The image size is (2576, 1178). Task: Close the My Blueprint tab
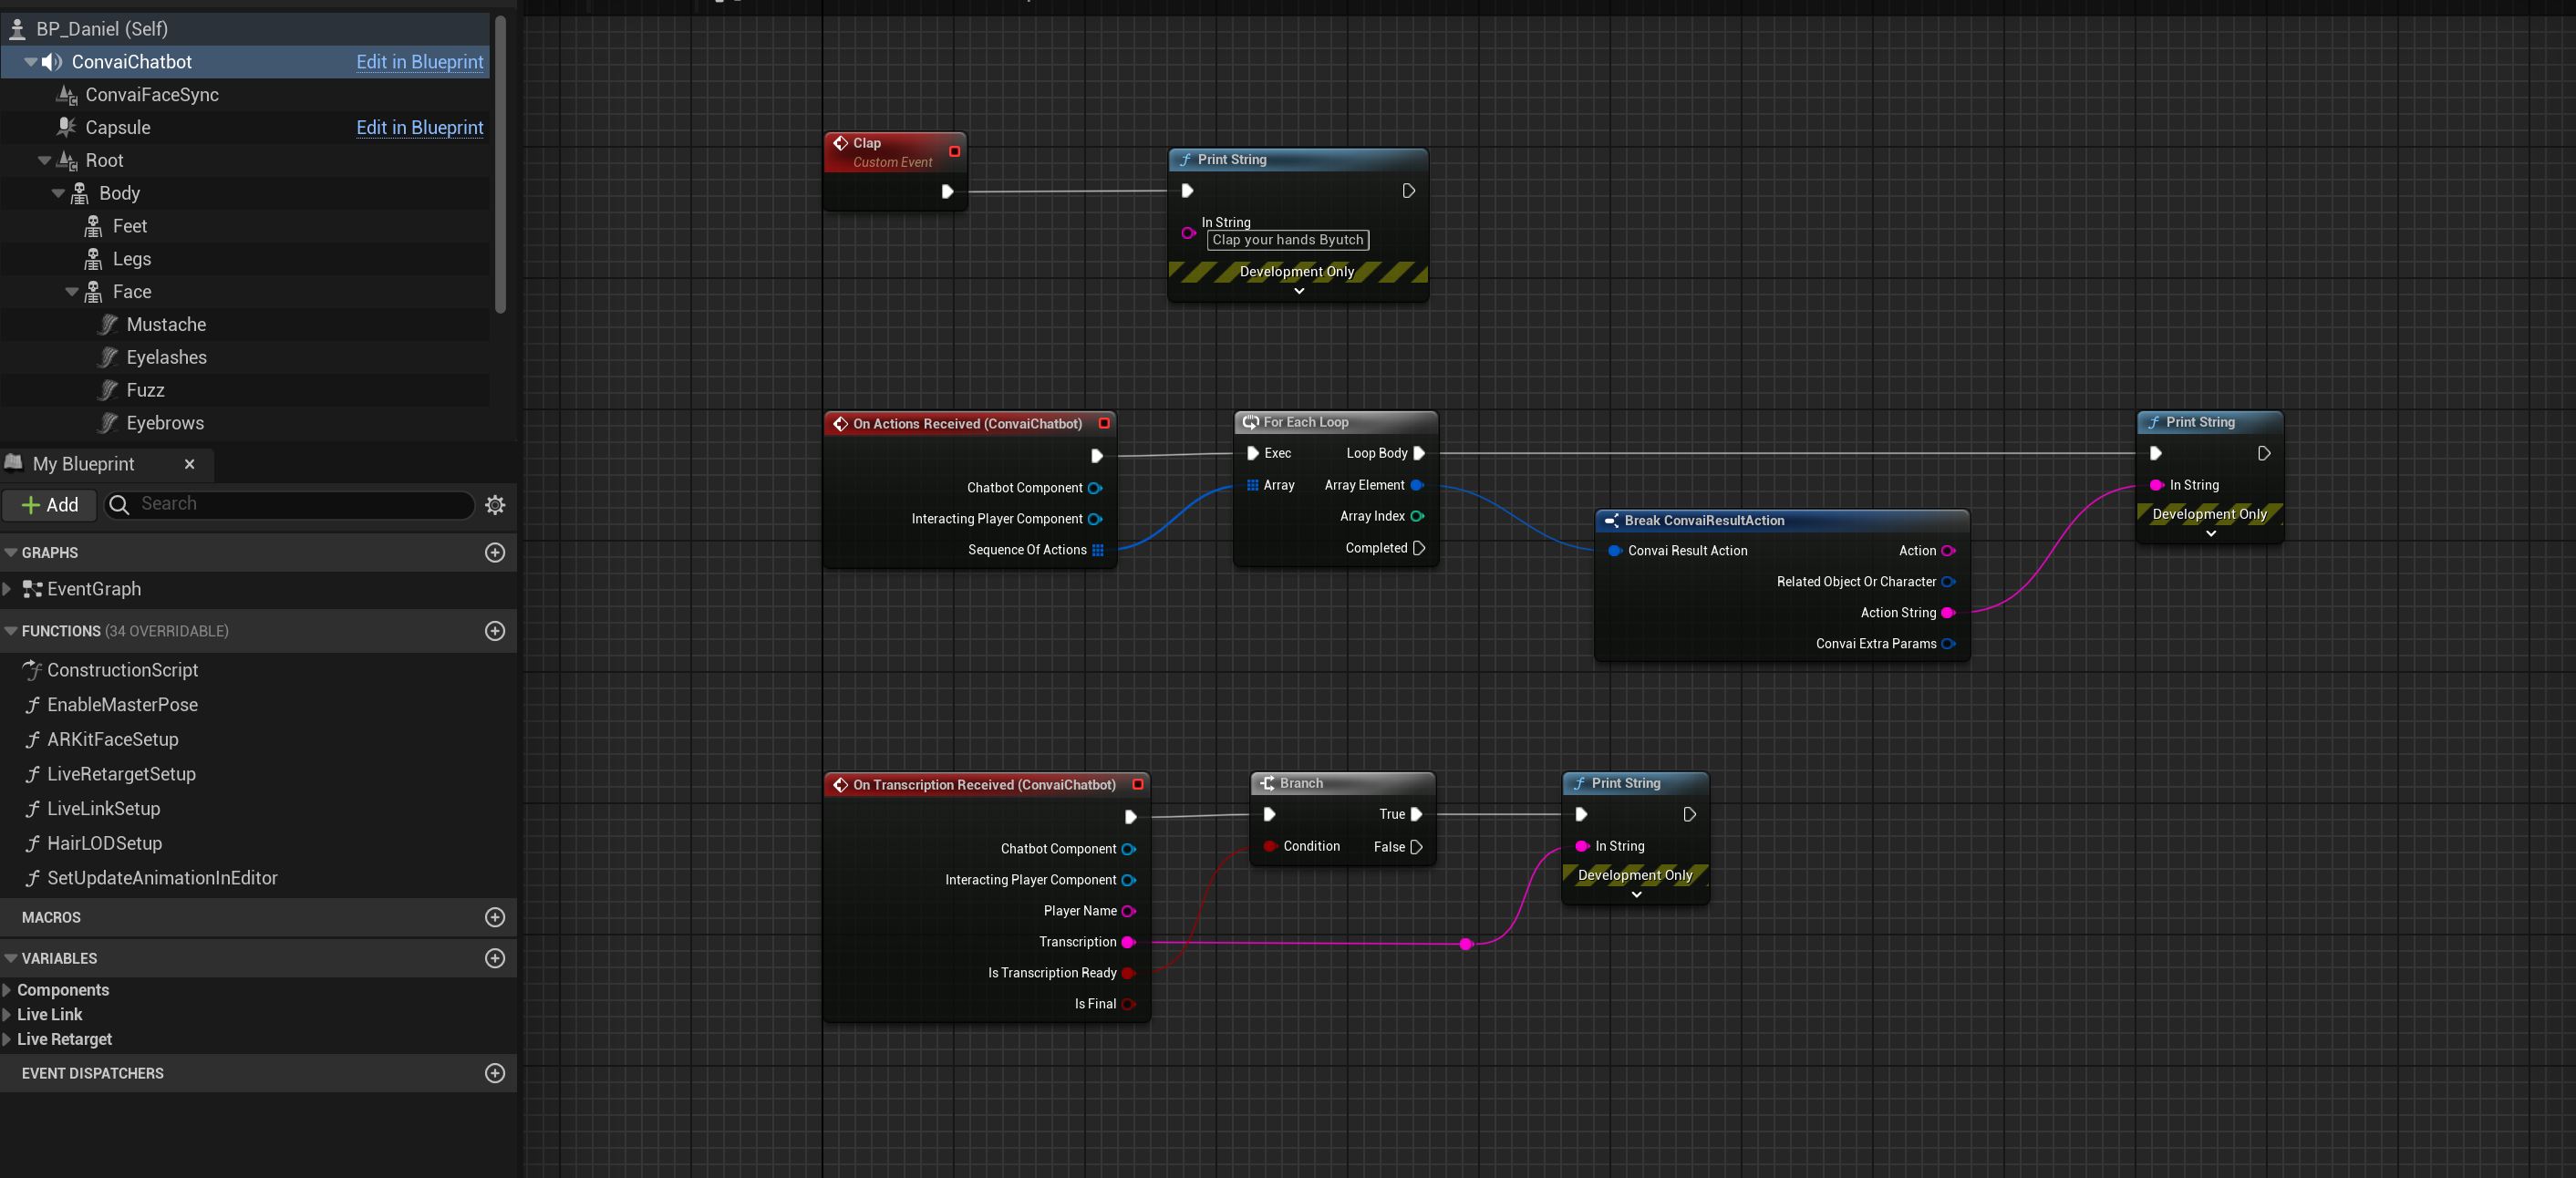click(190, 464)
